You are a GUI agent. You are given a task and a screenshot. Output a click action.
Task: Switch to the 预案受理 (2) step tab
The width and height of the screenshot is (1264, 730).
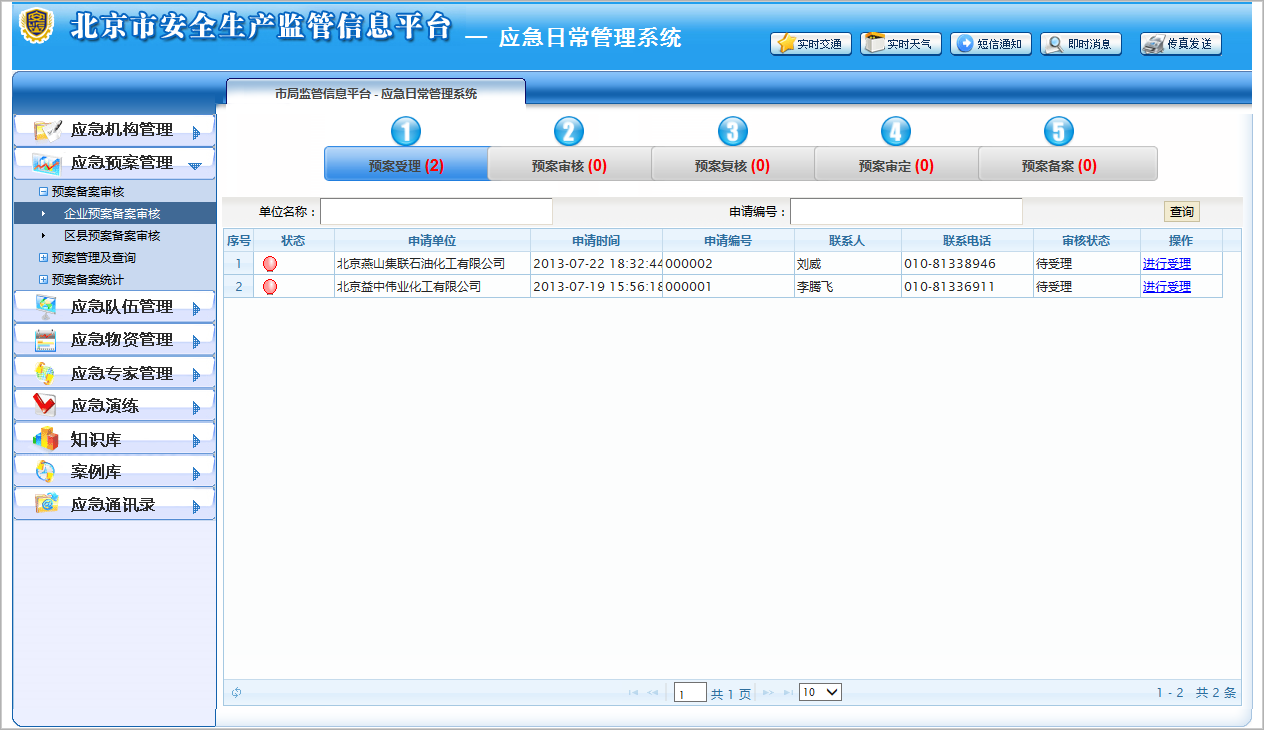click(406, 165)
